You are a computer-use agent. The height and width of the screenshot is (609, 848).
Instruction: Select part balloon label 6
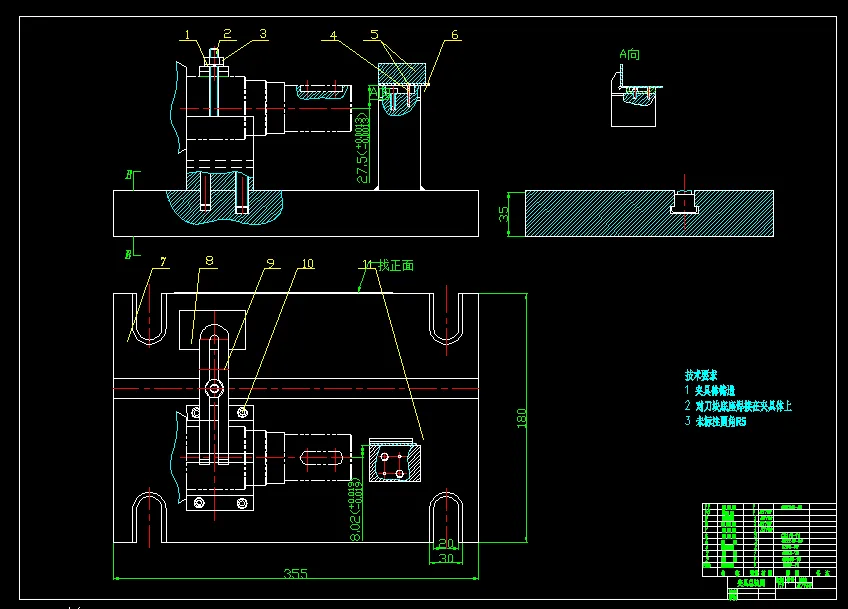click(x=455, y=35)
